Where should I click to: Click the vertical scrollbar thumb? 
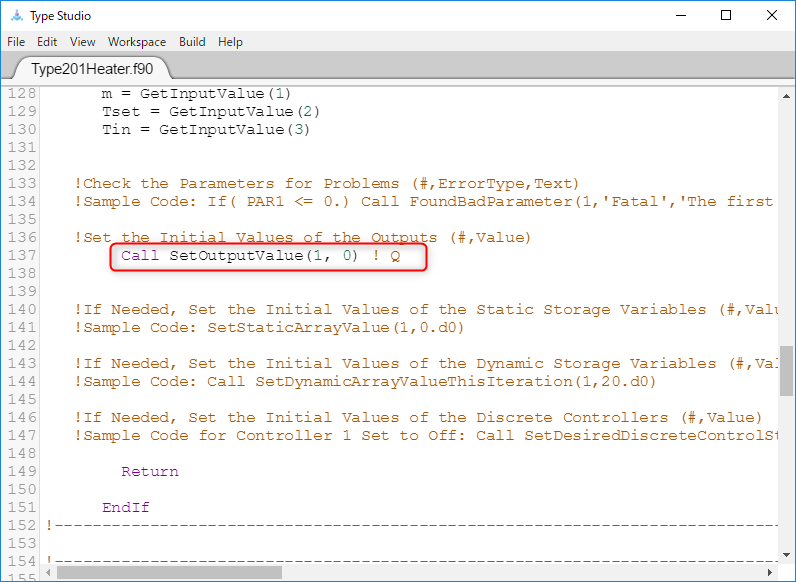(x=786, y=371)
